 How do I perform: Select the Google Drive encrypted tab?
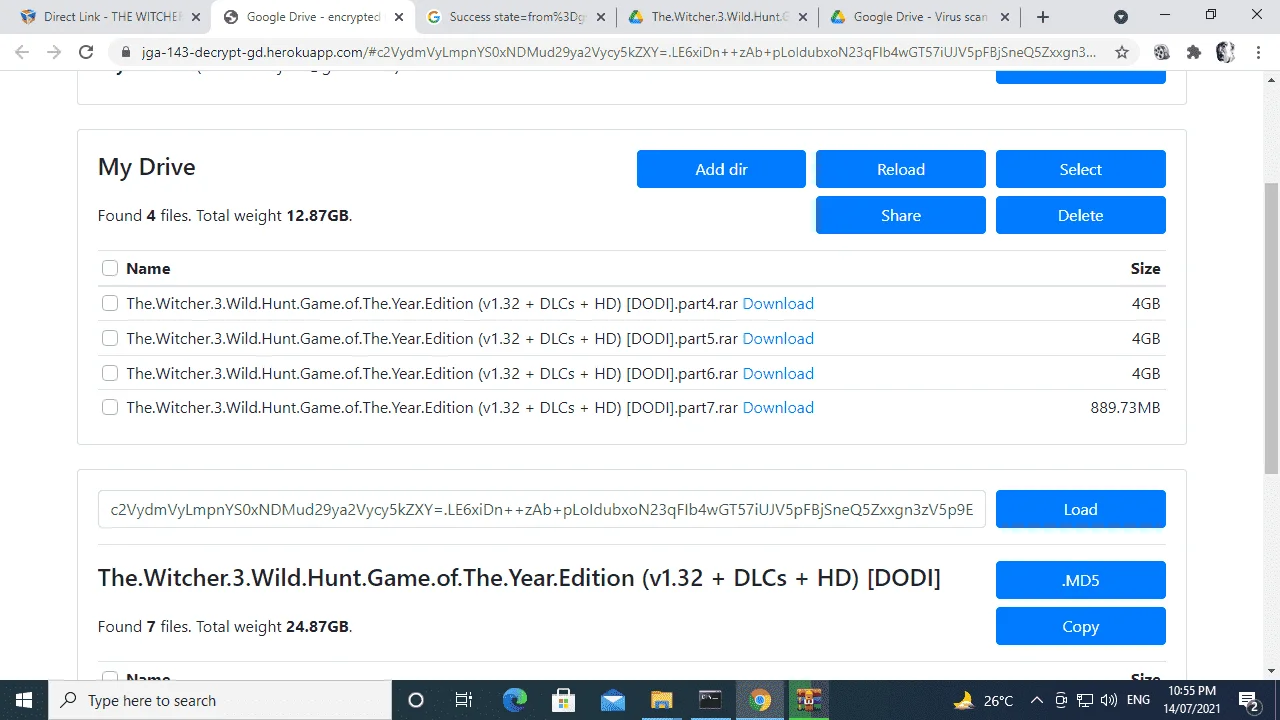pyautogui.click(x=312, y=17)
